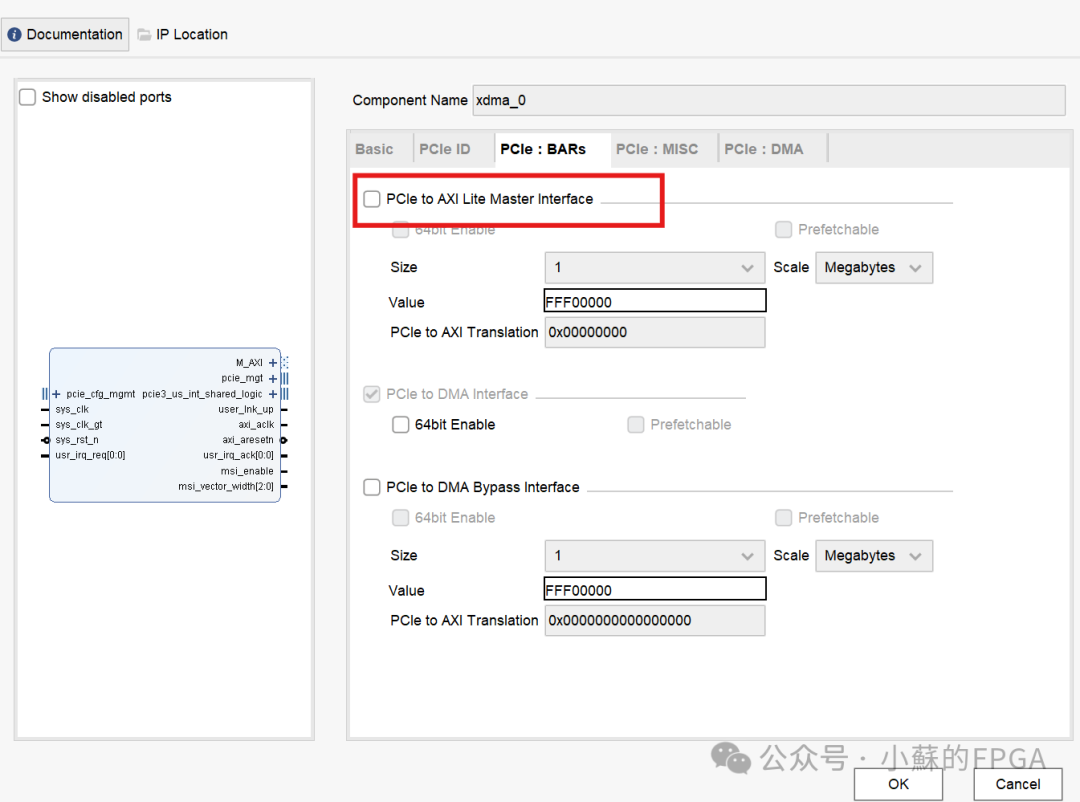Expand the pcie_cfg_mgmt port plus icon

[56, 394]
